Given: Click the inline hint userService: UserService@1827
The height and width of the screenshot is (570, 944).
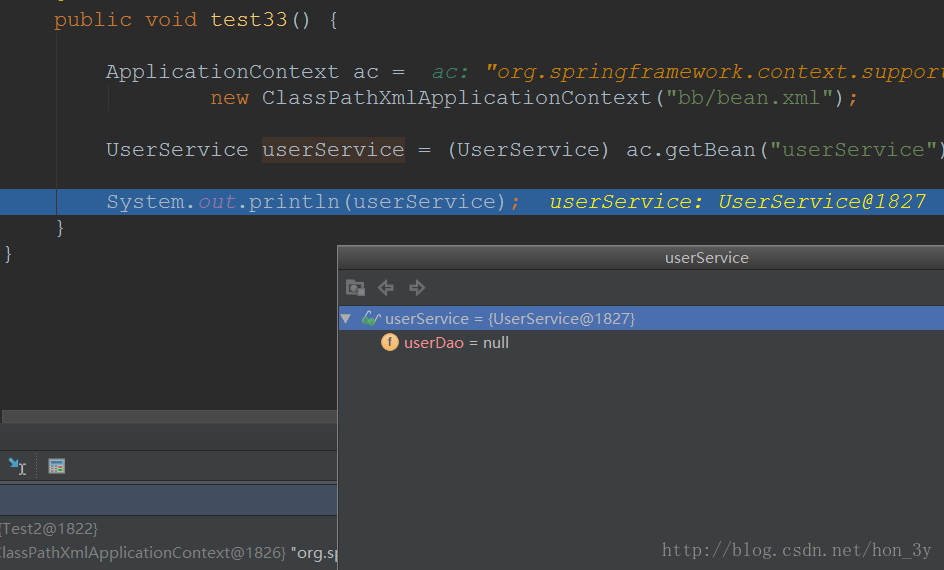Looking at the screenshot, I should (x=738, y=202).
